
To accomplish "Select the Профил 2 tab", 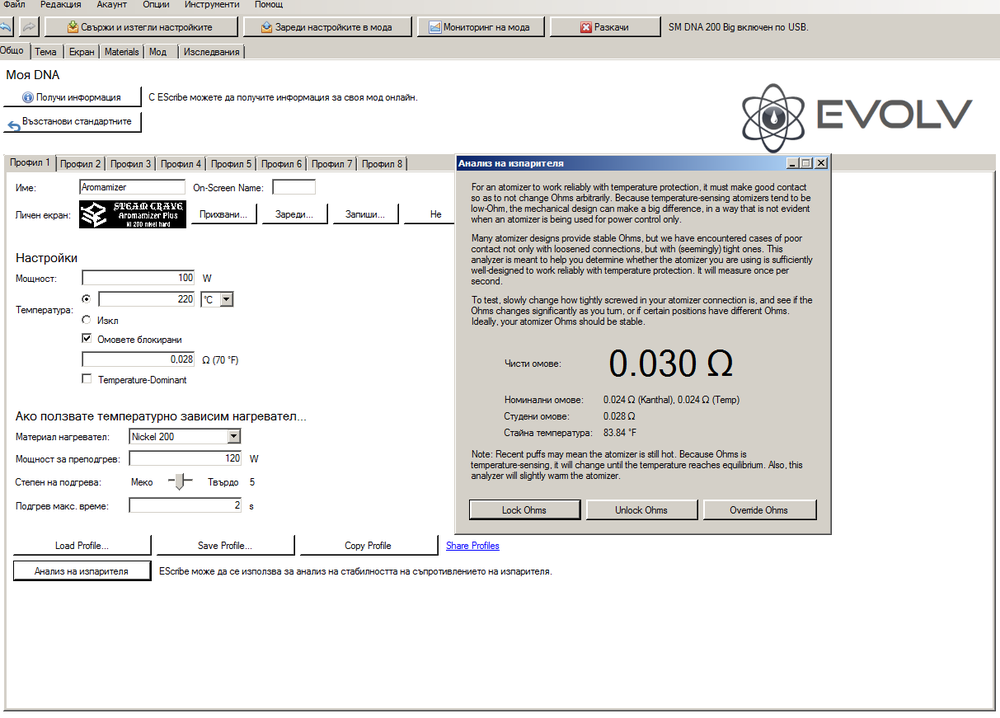I will point(80,164).
